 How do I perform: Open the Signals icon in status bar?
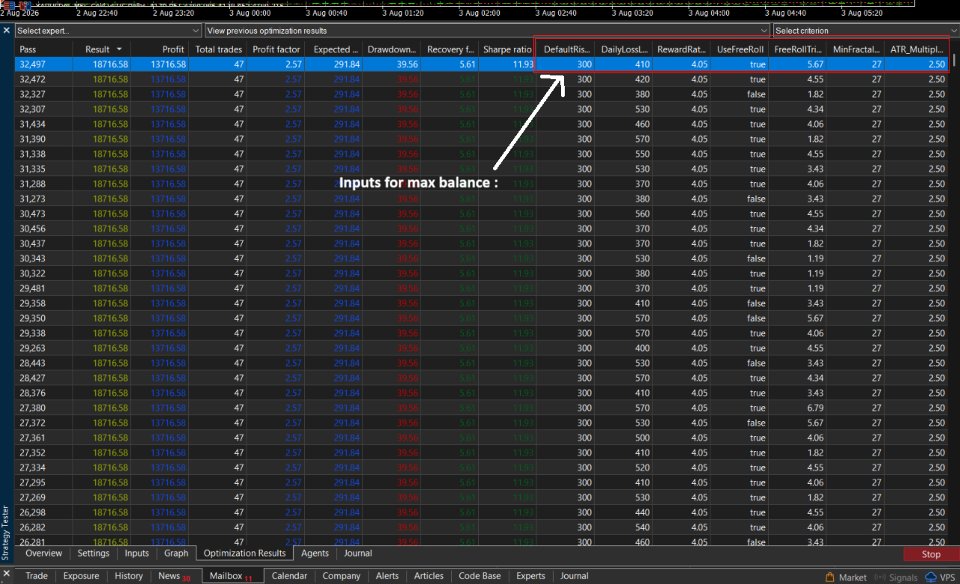pos(880,577)
